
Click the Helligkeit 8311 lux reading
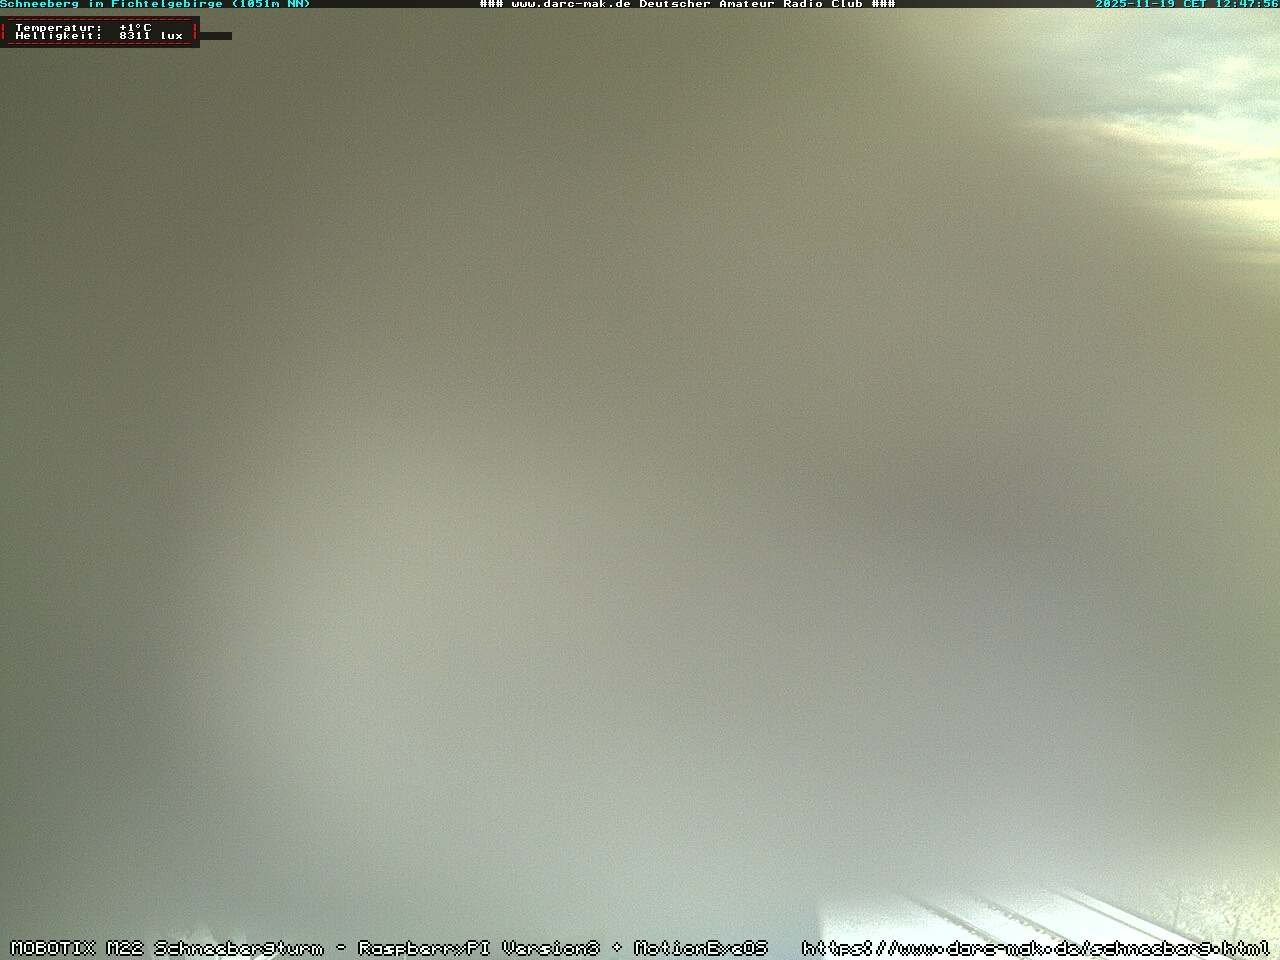point(99,36)
